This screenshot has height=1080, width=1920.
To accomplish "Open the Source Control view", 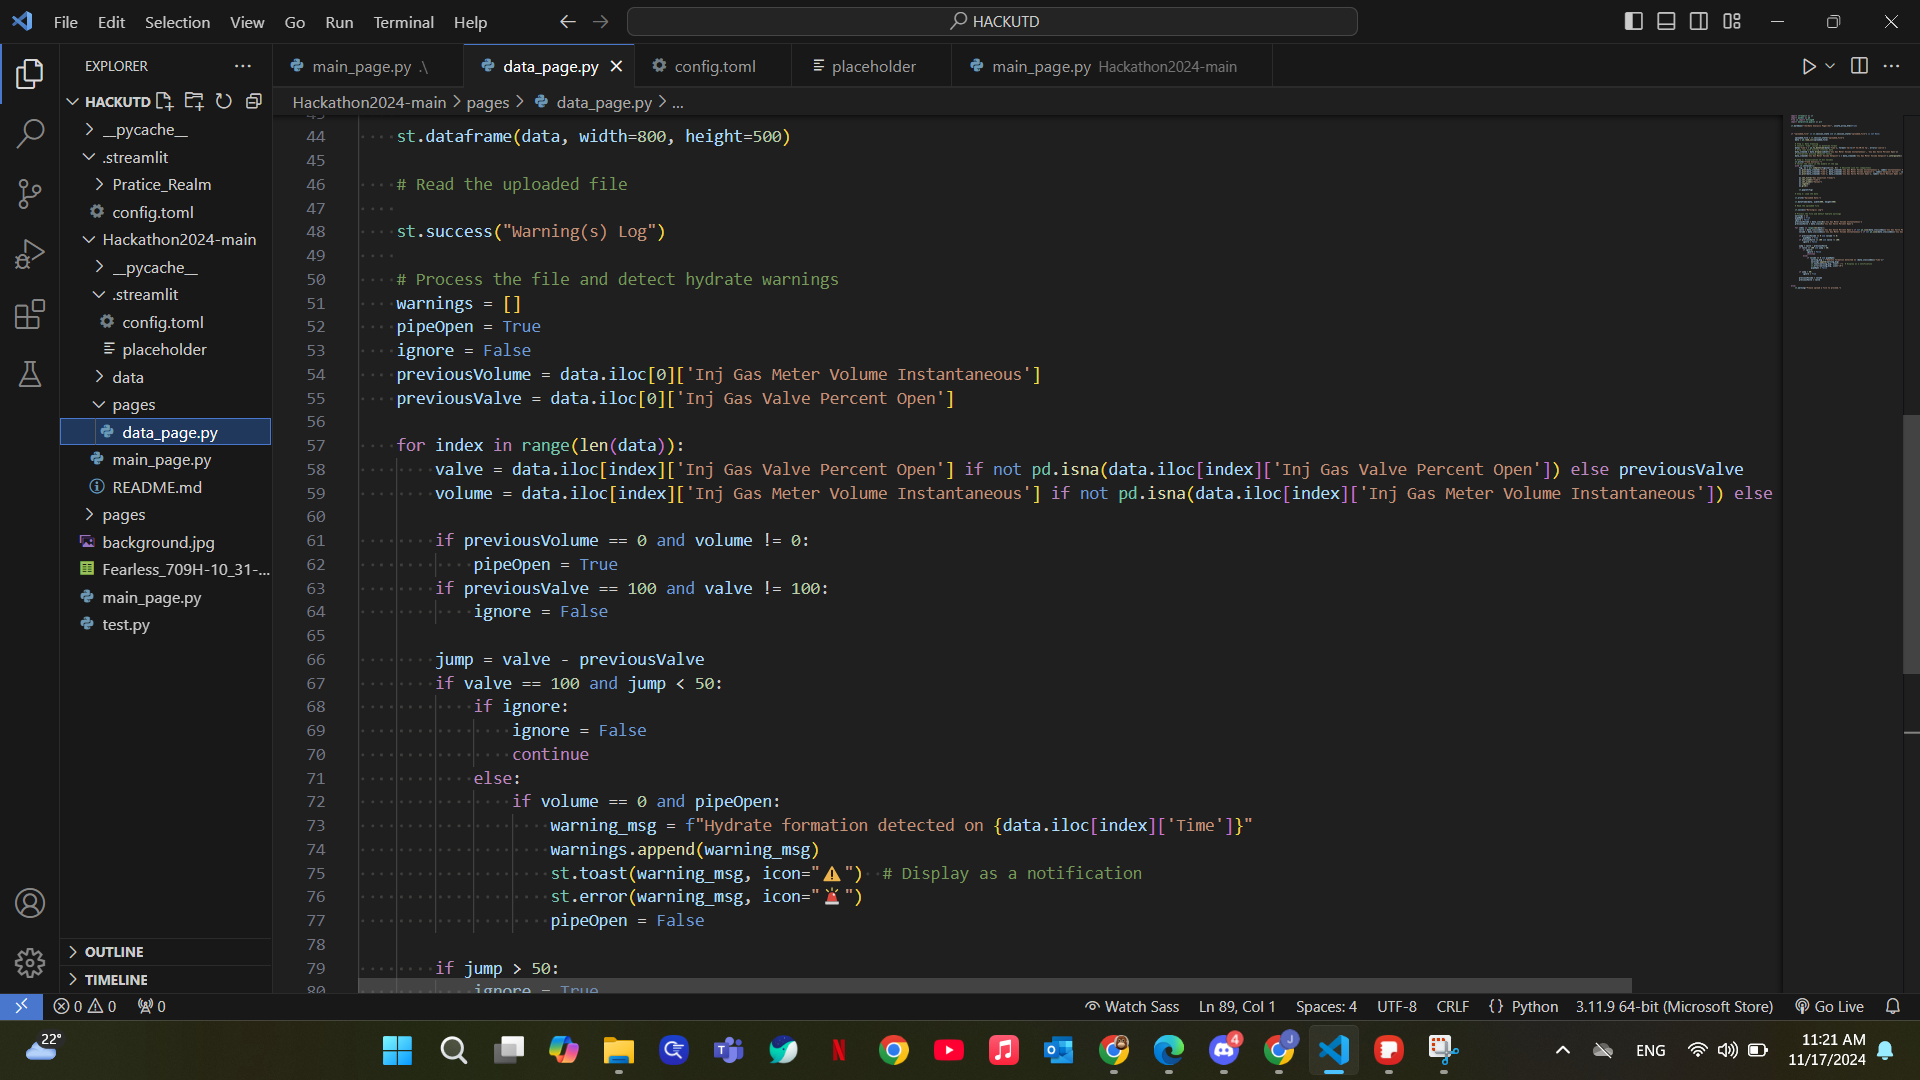I will pos(30,194).
